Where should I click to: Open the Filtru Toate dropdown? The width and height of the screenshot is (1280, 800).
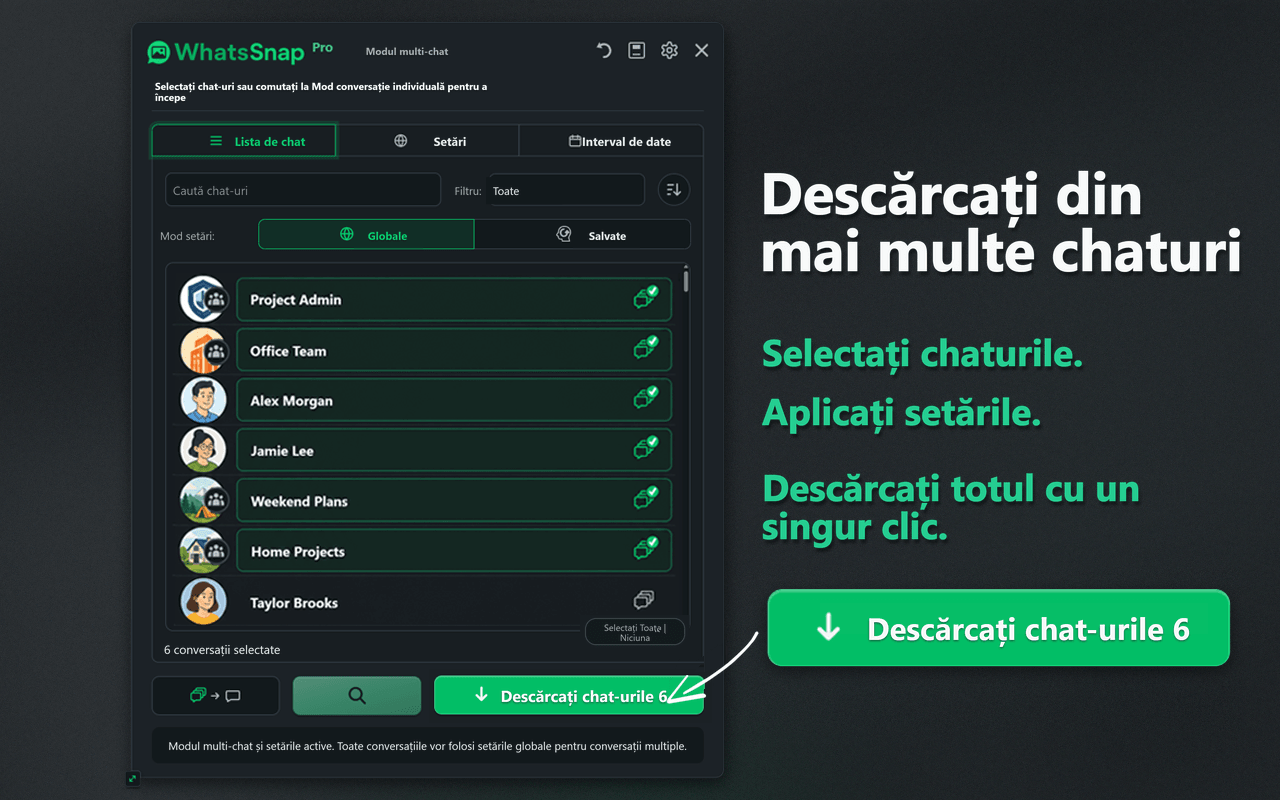coord(566,190)
